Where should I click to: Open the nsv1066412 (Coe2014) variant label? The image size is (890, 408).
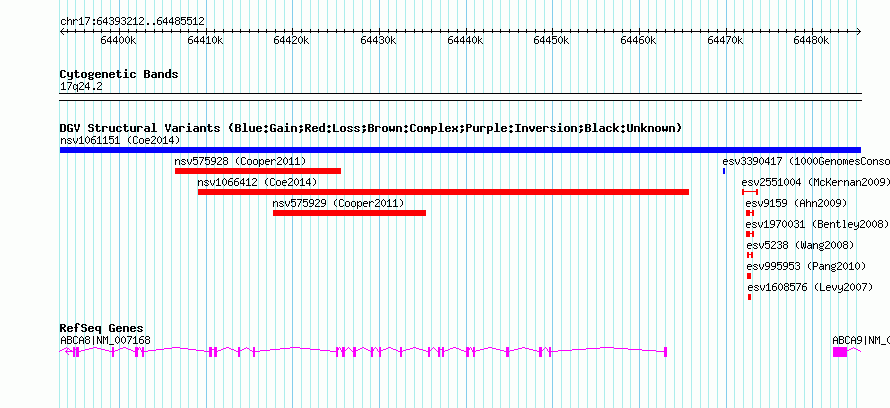(x=257, y=182)
